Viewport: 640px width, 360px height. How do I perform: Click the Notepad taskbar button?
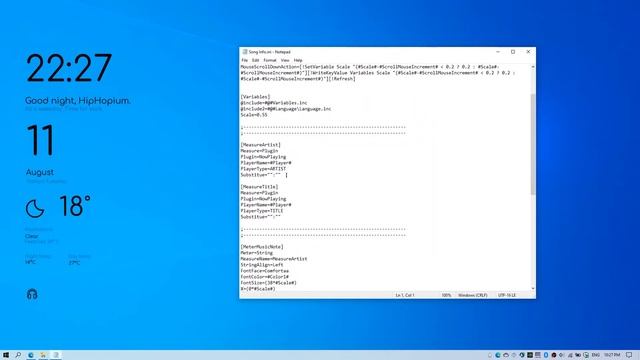56,355
